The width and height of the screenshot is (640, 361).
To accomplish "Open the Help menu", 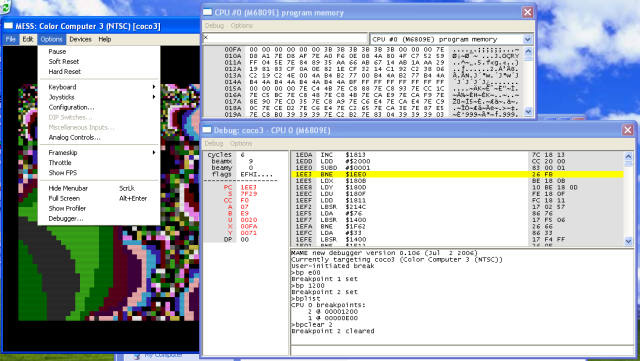I will coord(104,39).
